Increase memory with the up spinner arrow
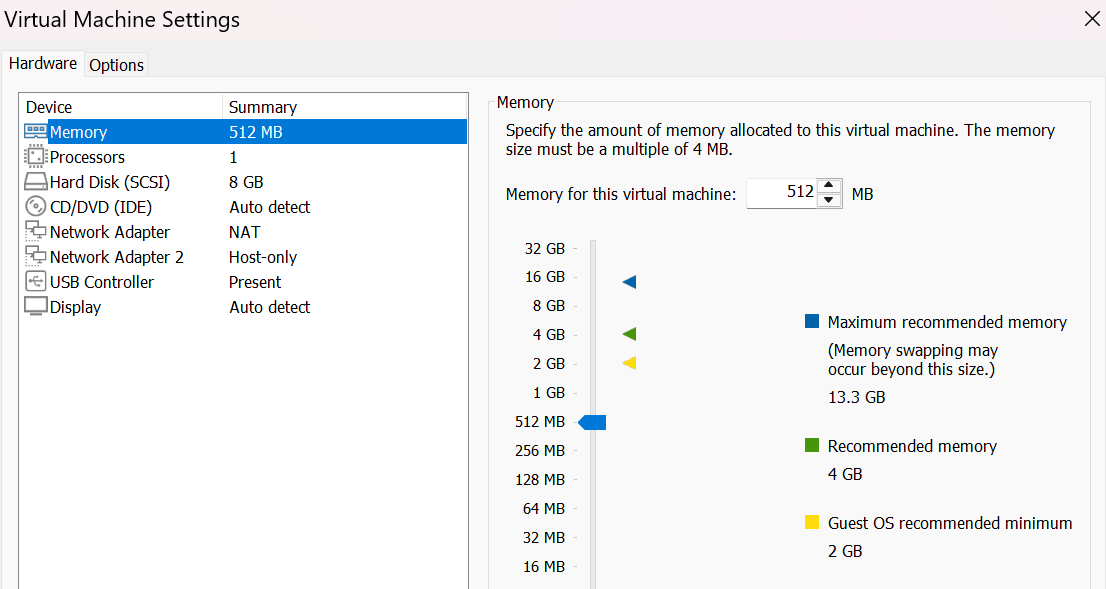The width and height of the screenshot is (1106, 589). click(829, 186)
